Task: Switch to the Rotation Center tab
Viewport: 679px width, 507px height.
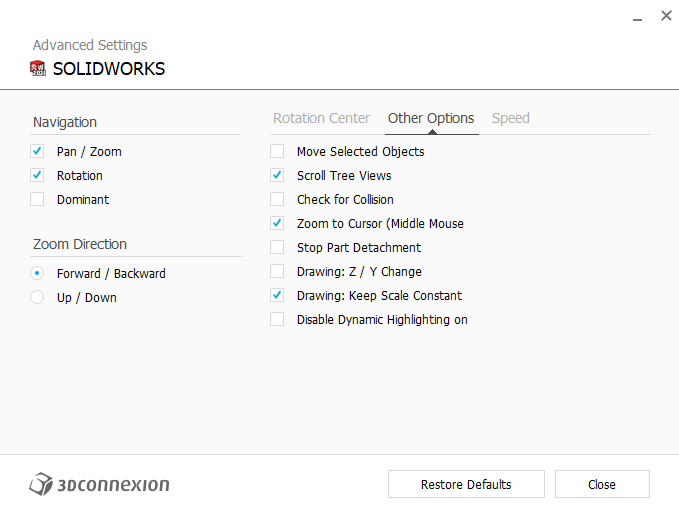Action: point(321,118)
